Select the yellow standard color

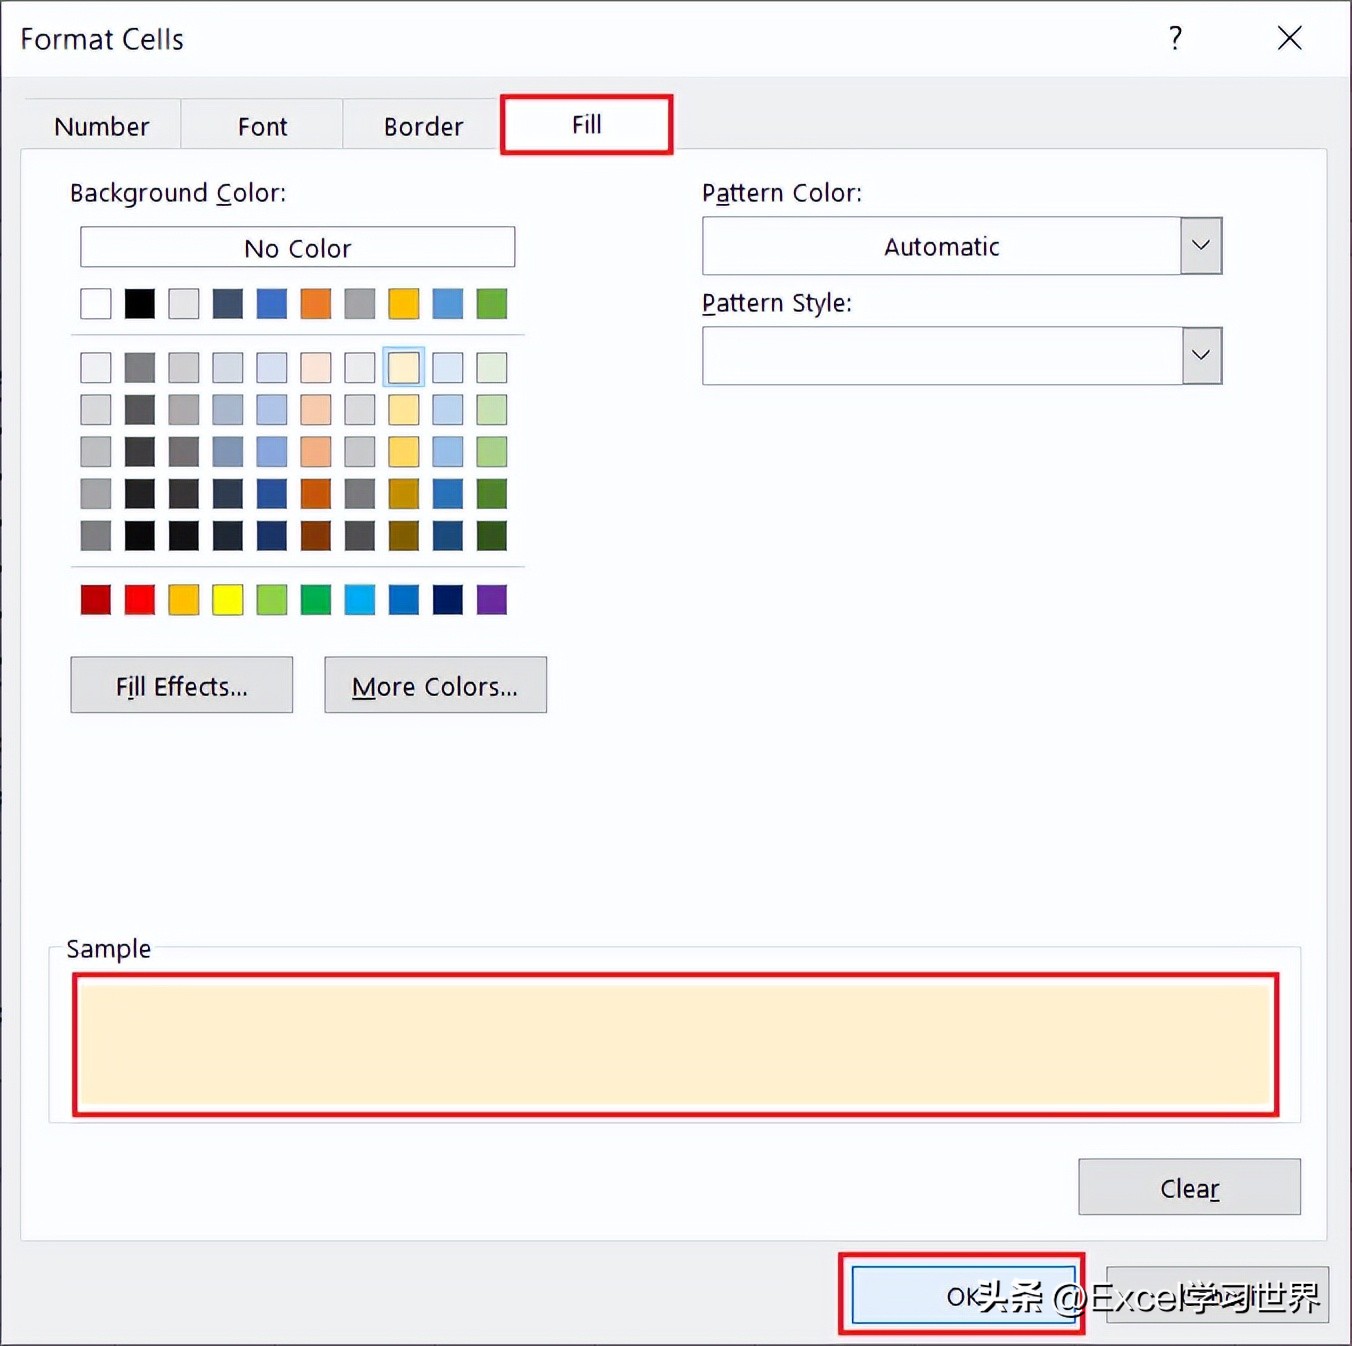point(228,600)
